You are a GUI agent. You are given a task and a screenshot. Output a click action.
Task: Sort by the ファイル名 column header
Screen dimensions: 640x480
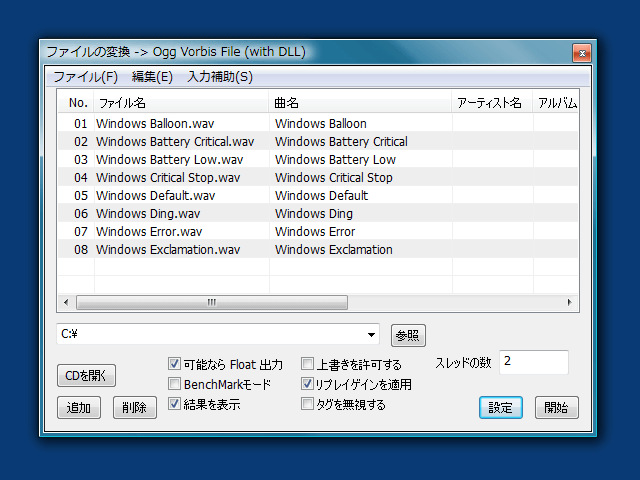pyautogui.click(x=181, y=102)
